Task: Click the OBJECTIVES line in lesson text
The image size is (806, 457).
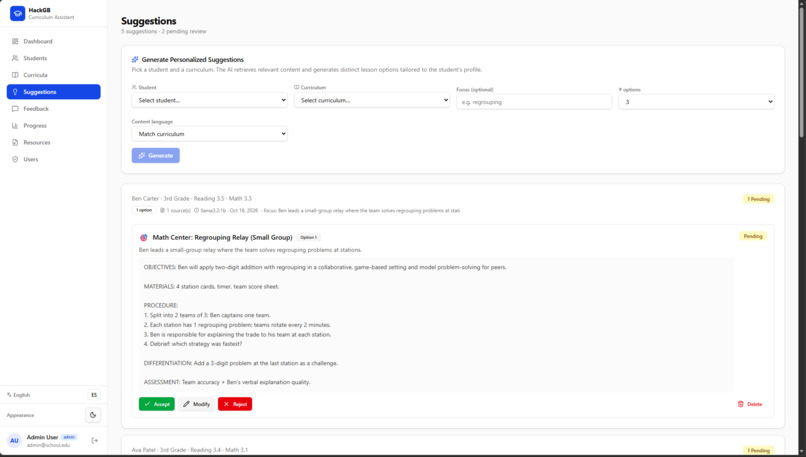Action: click(325, 267)
